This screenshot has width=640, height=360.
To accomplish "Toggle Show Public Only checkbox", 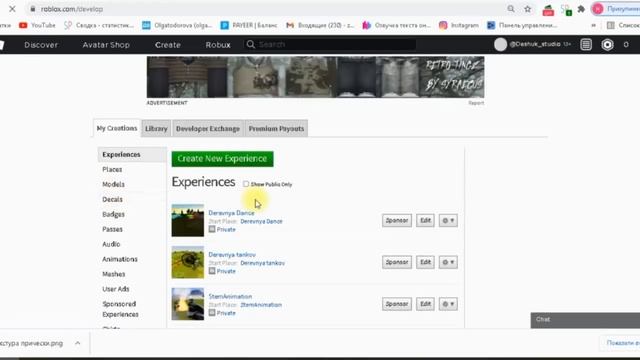I will [246, 184].
